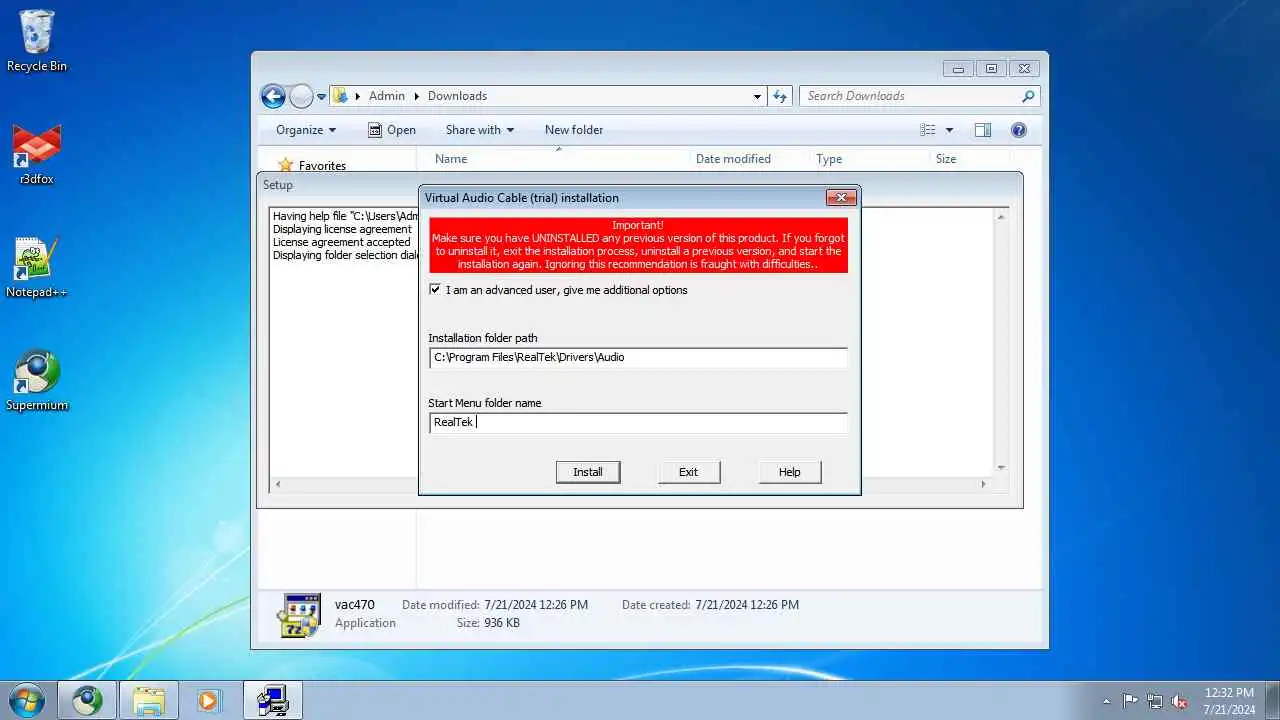Open recent locations dropdown arrow
This screenshot has width=1280, height=720.
(x=322, y=97)
